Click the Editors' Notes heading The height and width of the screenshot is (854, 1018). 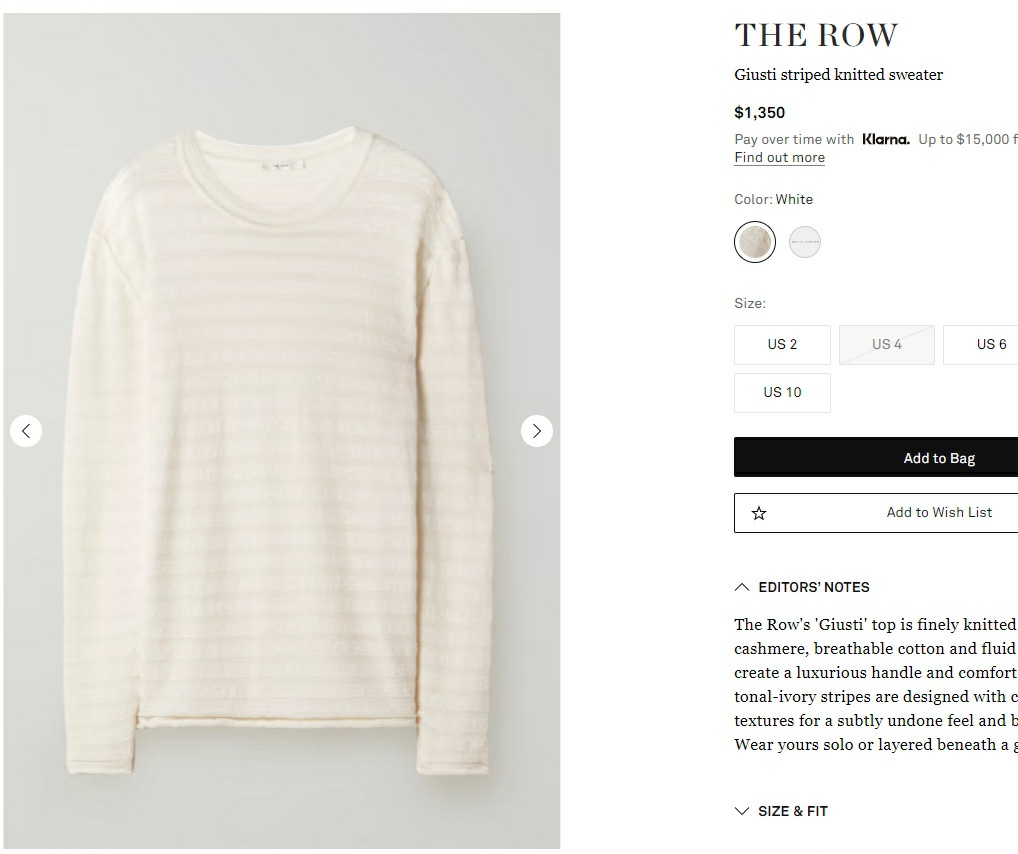[x=814, y=587]
